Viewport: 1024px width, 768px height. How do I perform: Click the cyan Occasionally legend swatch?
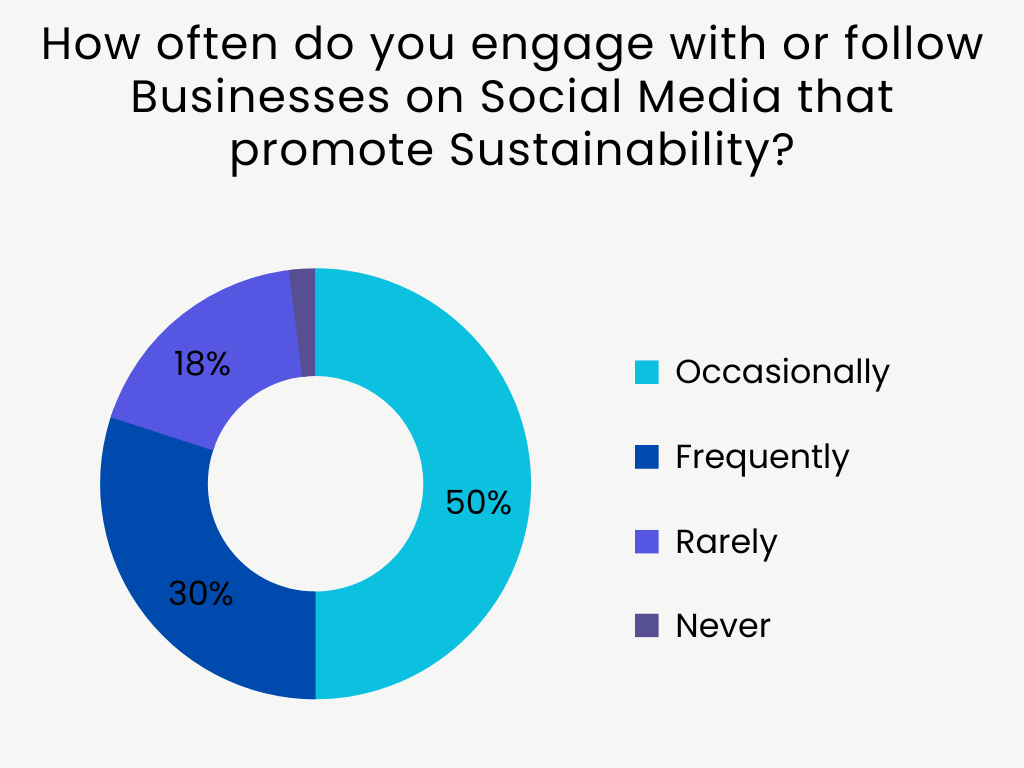[647, 372]
